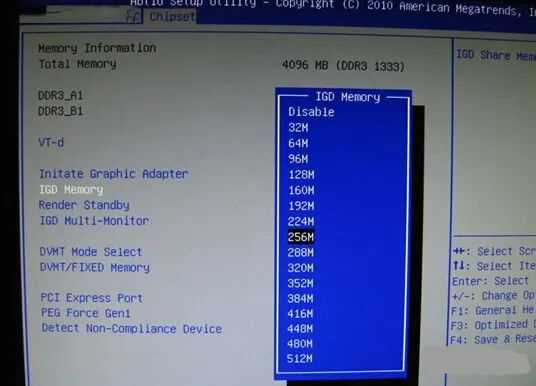
Task: Open the PCI Express Port setting
Action: 92,298
